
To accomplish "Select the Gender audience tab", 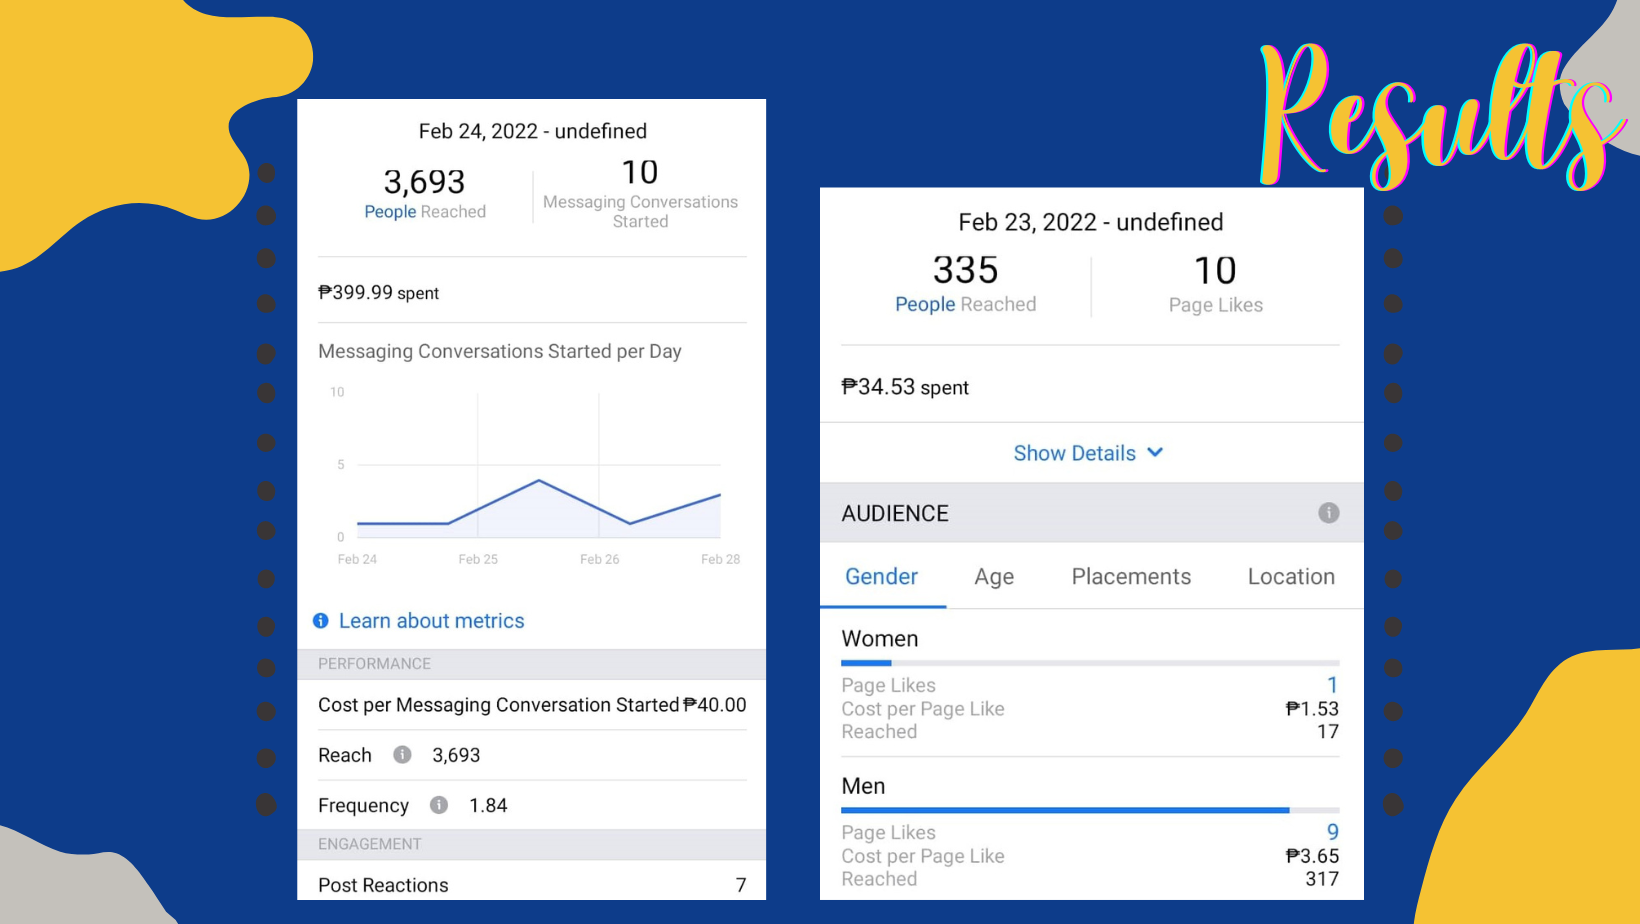I will (881, 577).
